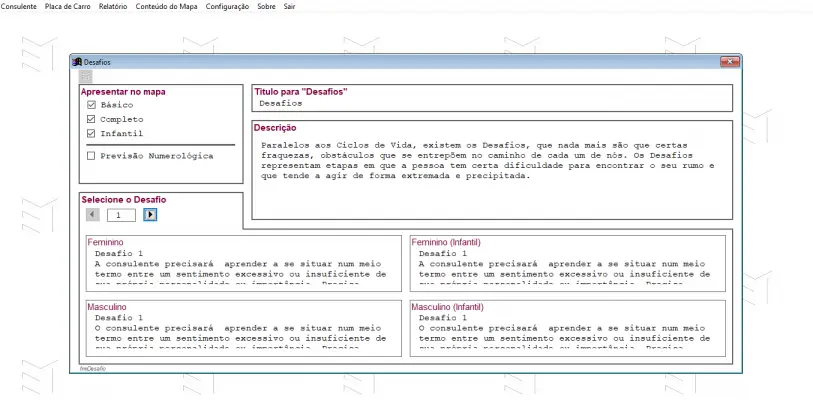Open the Consulente menu
This screenshot has height=415, width=813.
[19, 6]
